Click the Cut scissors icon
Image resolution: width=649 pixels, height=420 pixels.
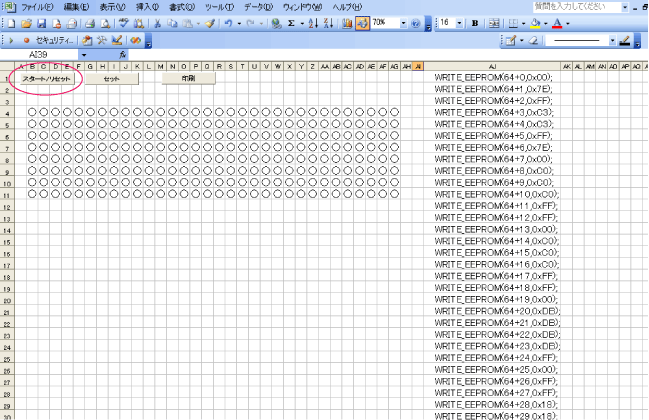(158, 22)
